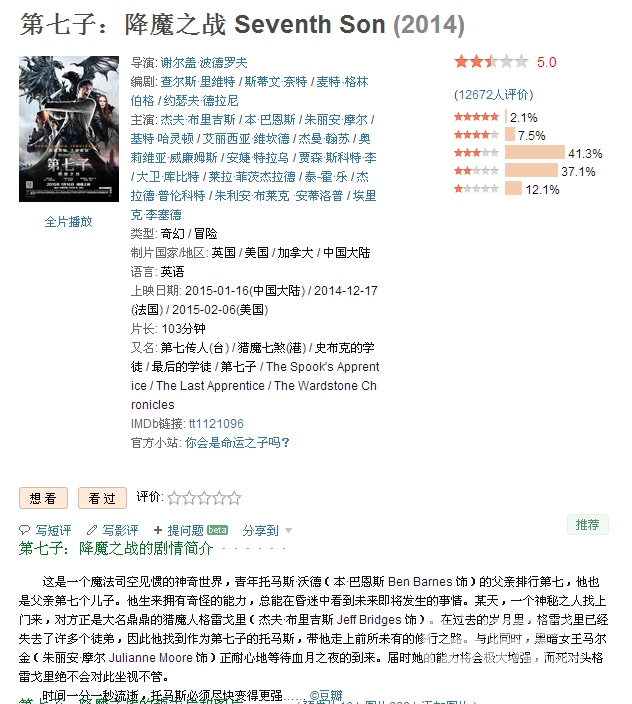Click the three-star rating percentage bar
Image resolution: width=632 pixels, height=704 pixels.
535,152
